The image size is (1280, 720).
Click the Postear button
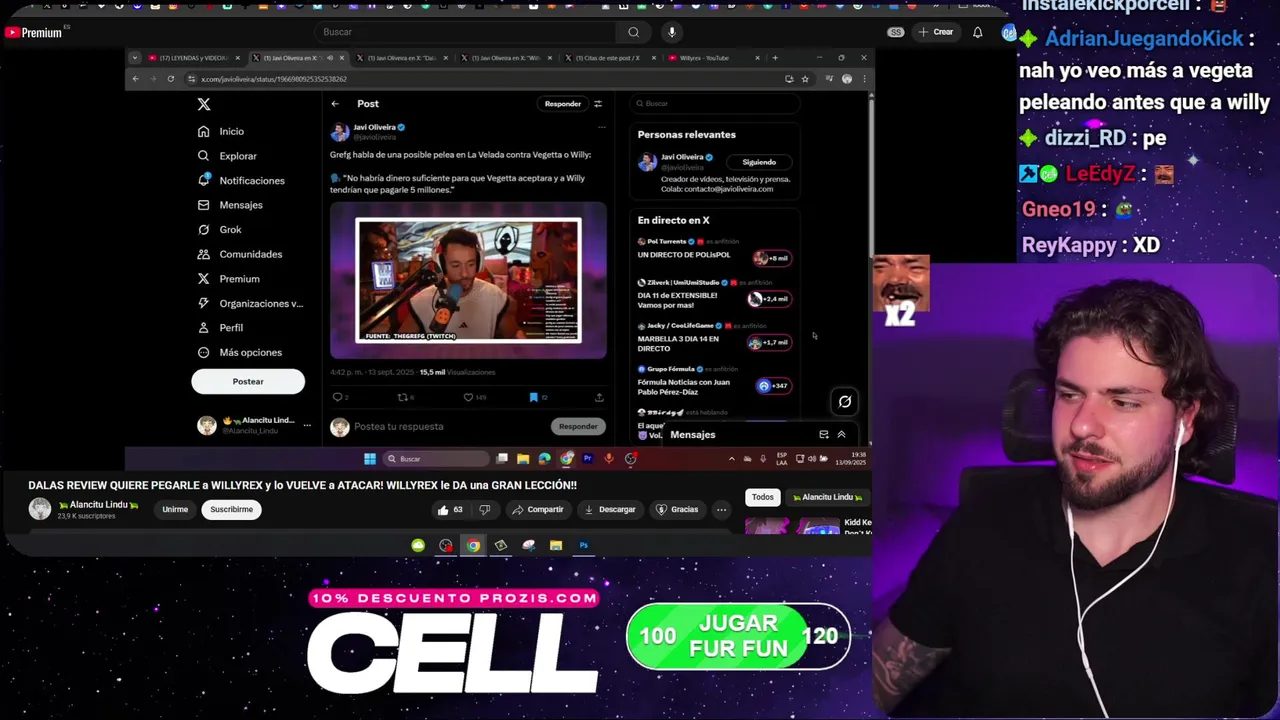point(248,381)
